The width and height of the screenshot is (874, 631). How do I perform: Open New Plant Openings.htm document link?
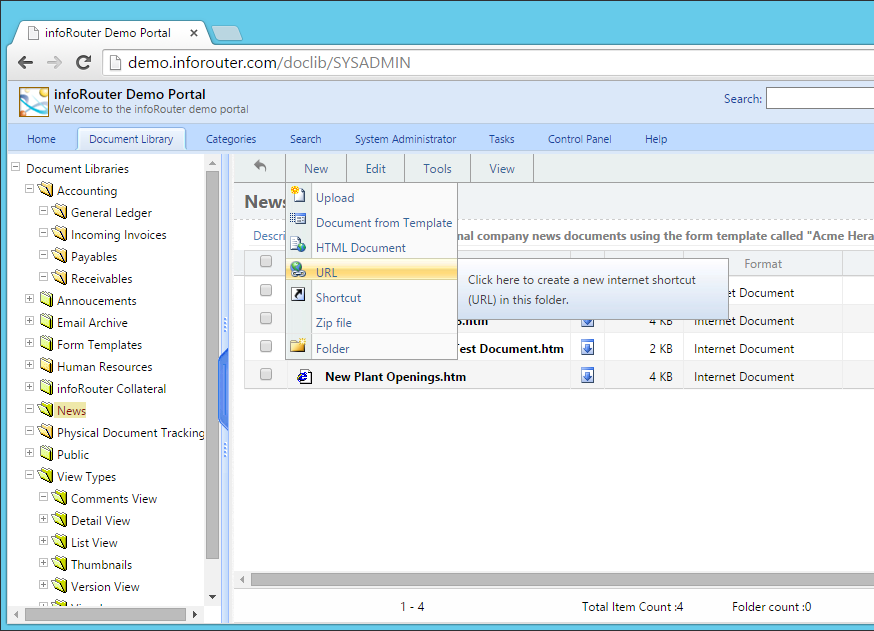pyautogui.click(x=395, y=377)
